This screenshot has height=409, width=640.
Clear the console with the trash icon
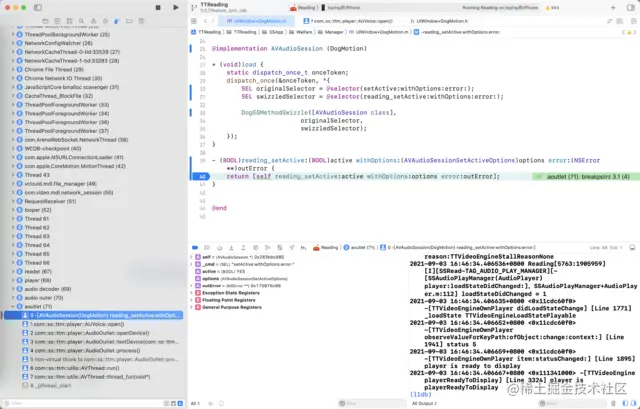613,403
